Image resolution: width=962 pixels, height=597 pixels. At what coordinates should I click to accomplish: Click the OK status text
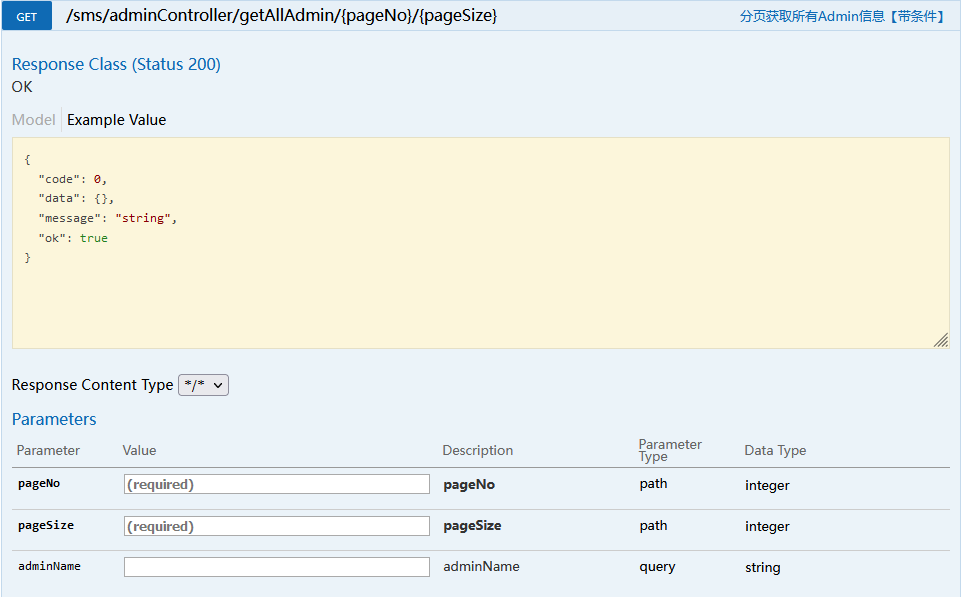coord(22,87)
